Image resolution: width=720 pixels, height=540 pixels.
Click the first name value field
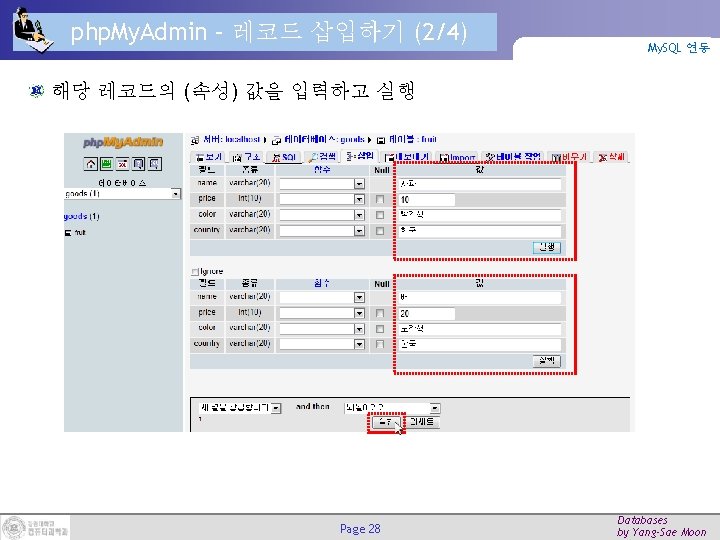point(479,184)
